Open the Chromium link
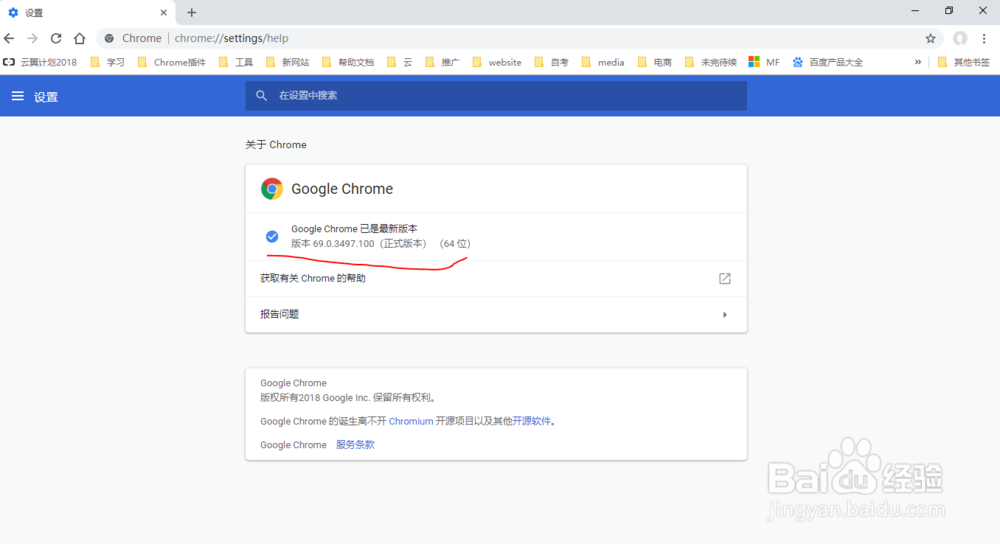 (x=411, y=421)
